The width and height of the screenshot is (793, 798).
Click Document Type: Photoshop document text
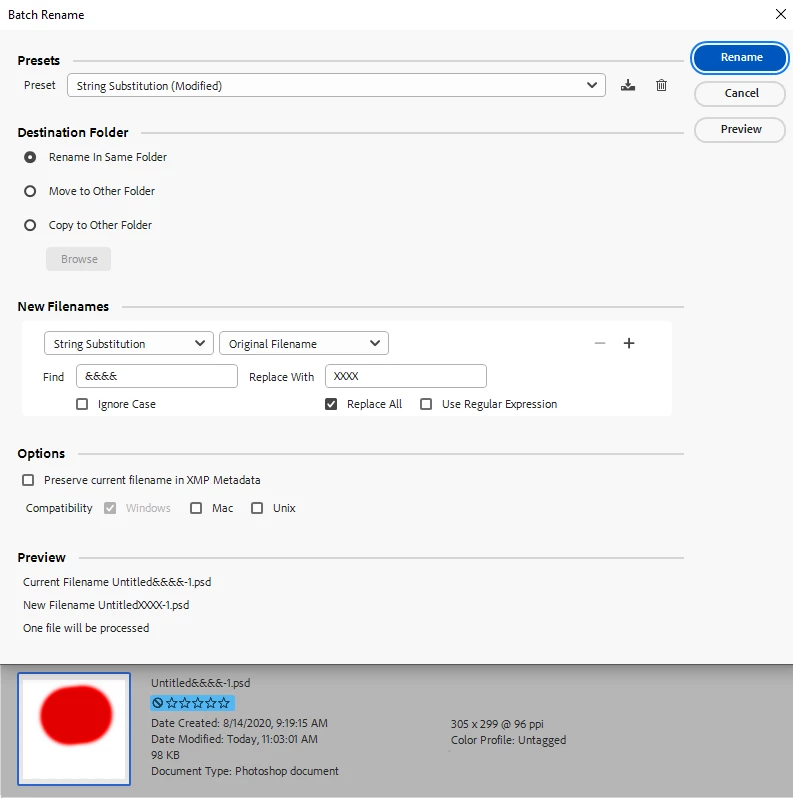point(245,771)
